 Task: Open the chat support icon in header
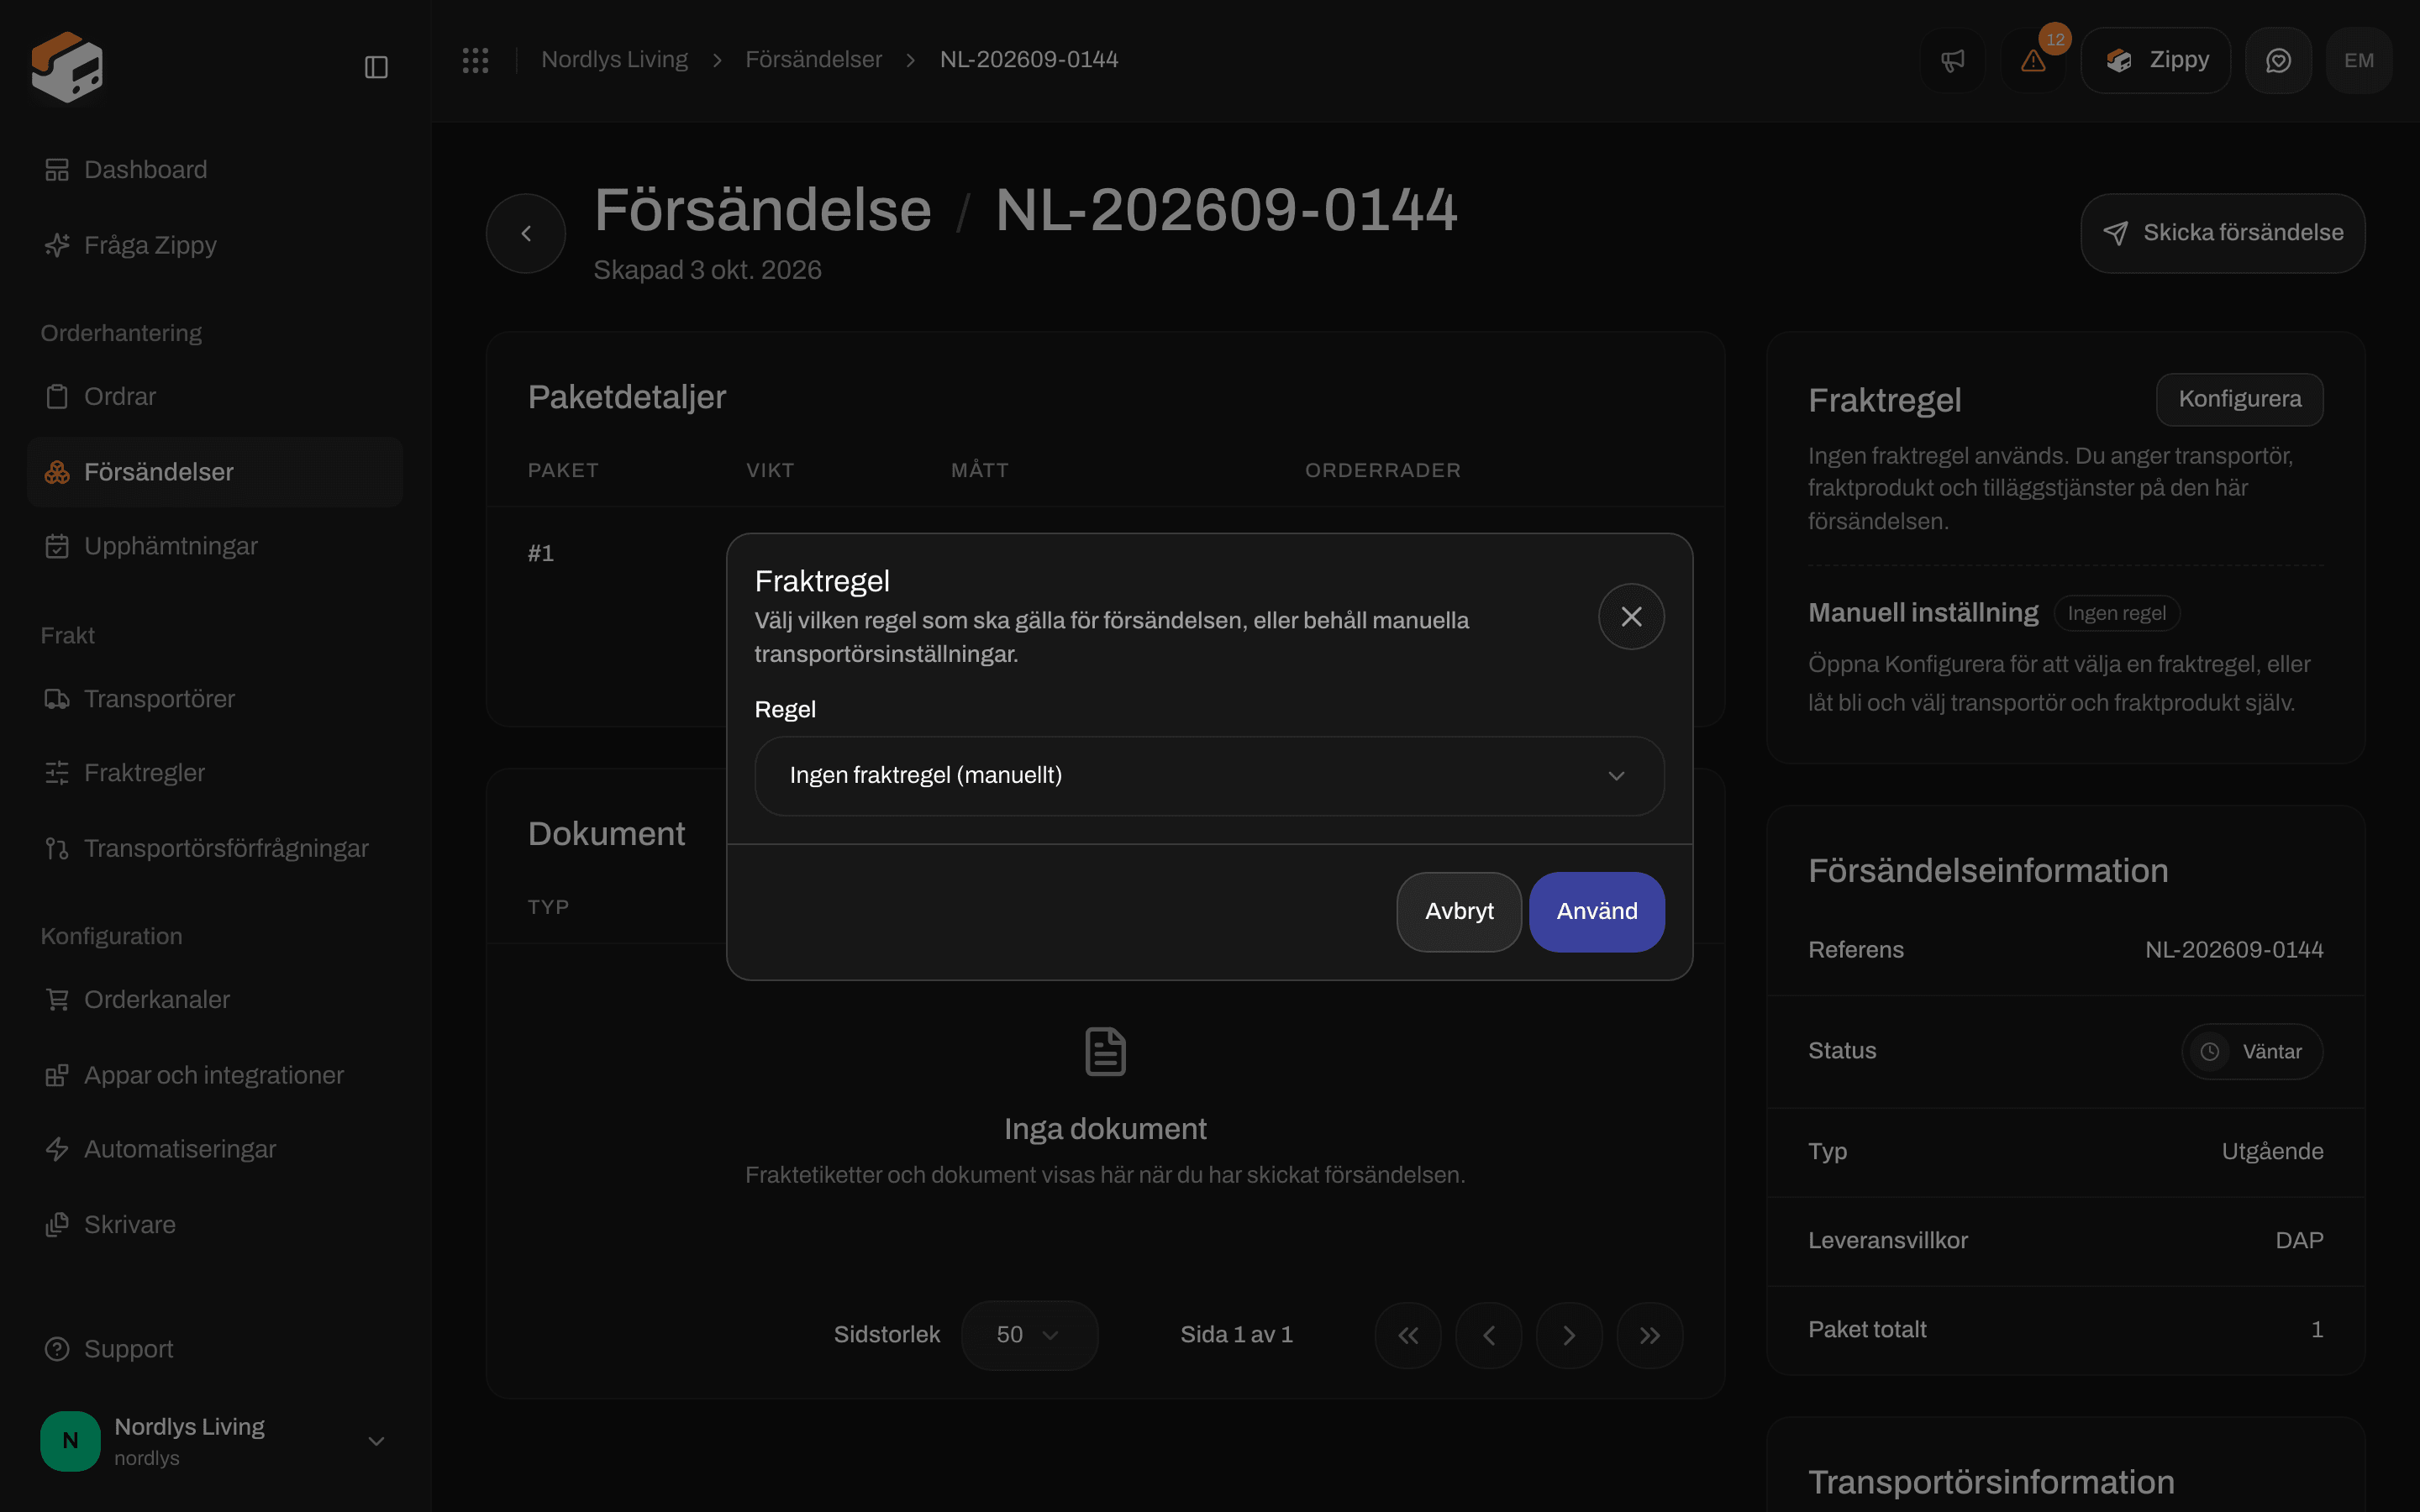tap(2278, 61)
